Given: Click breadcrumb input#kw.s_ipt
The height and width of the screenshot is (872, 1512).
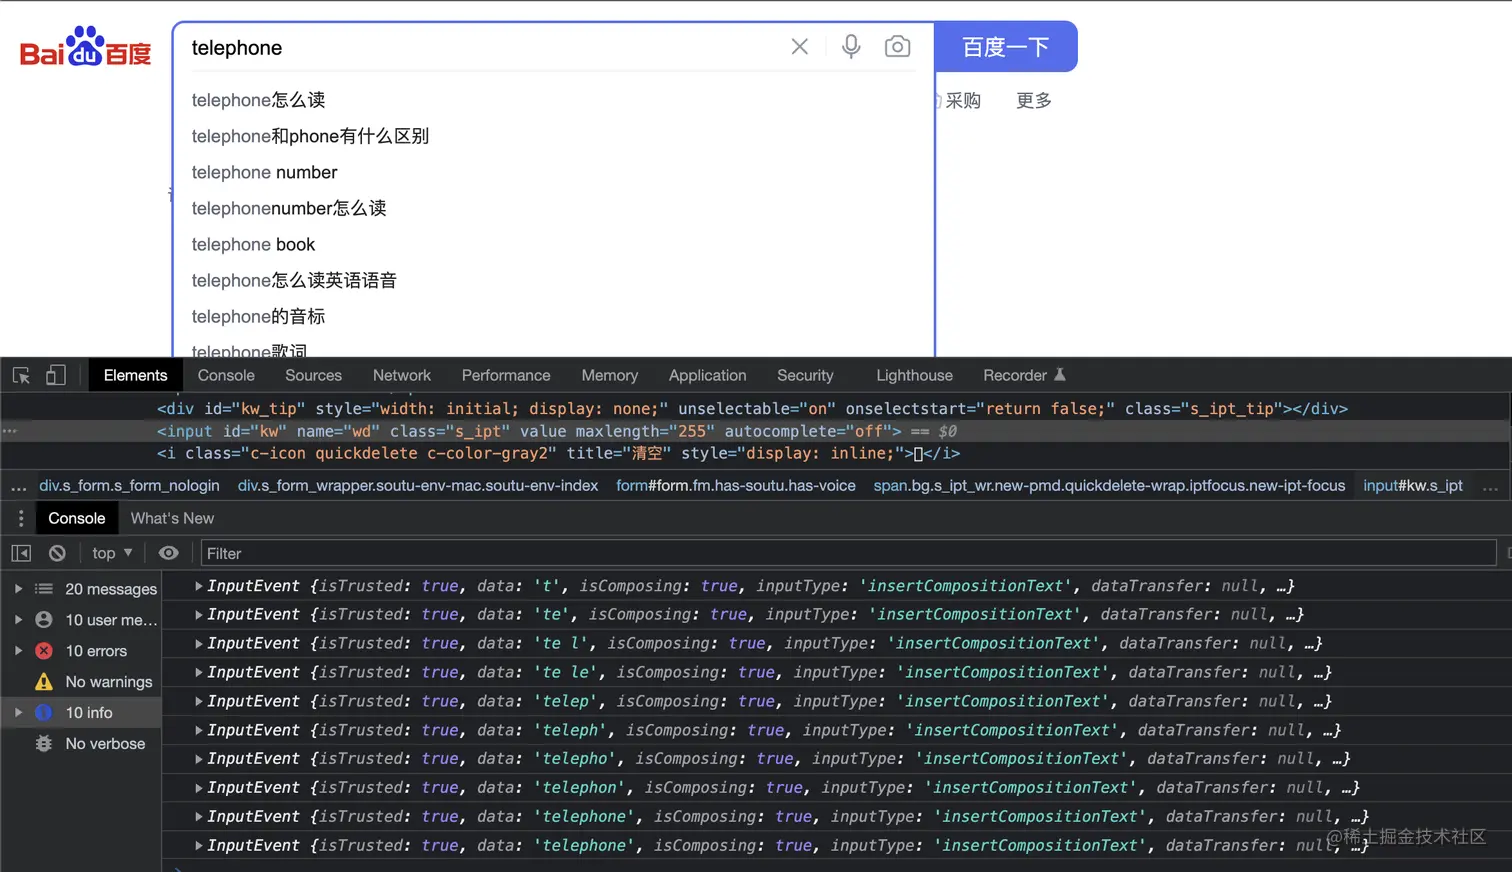Looking at the screenshot, I should point(1413,485).
